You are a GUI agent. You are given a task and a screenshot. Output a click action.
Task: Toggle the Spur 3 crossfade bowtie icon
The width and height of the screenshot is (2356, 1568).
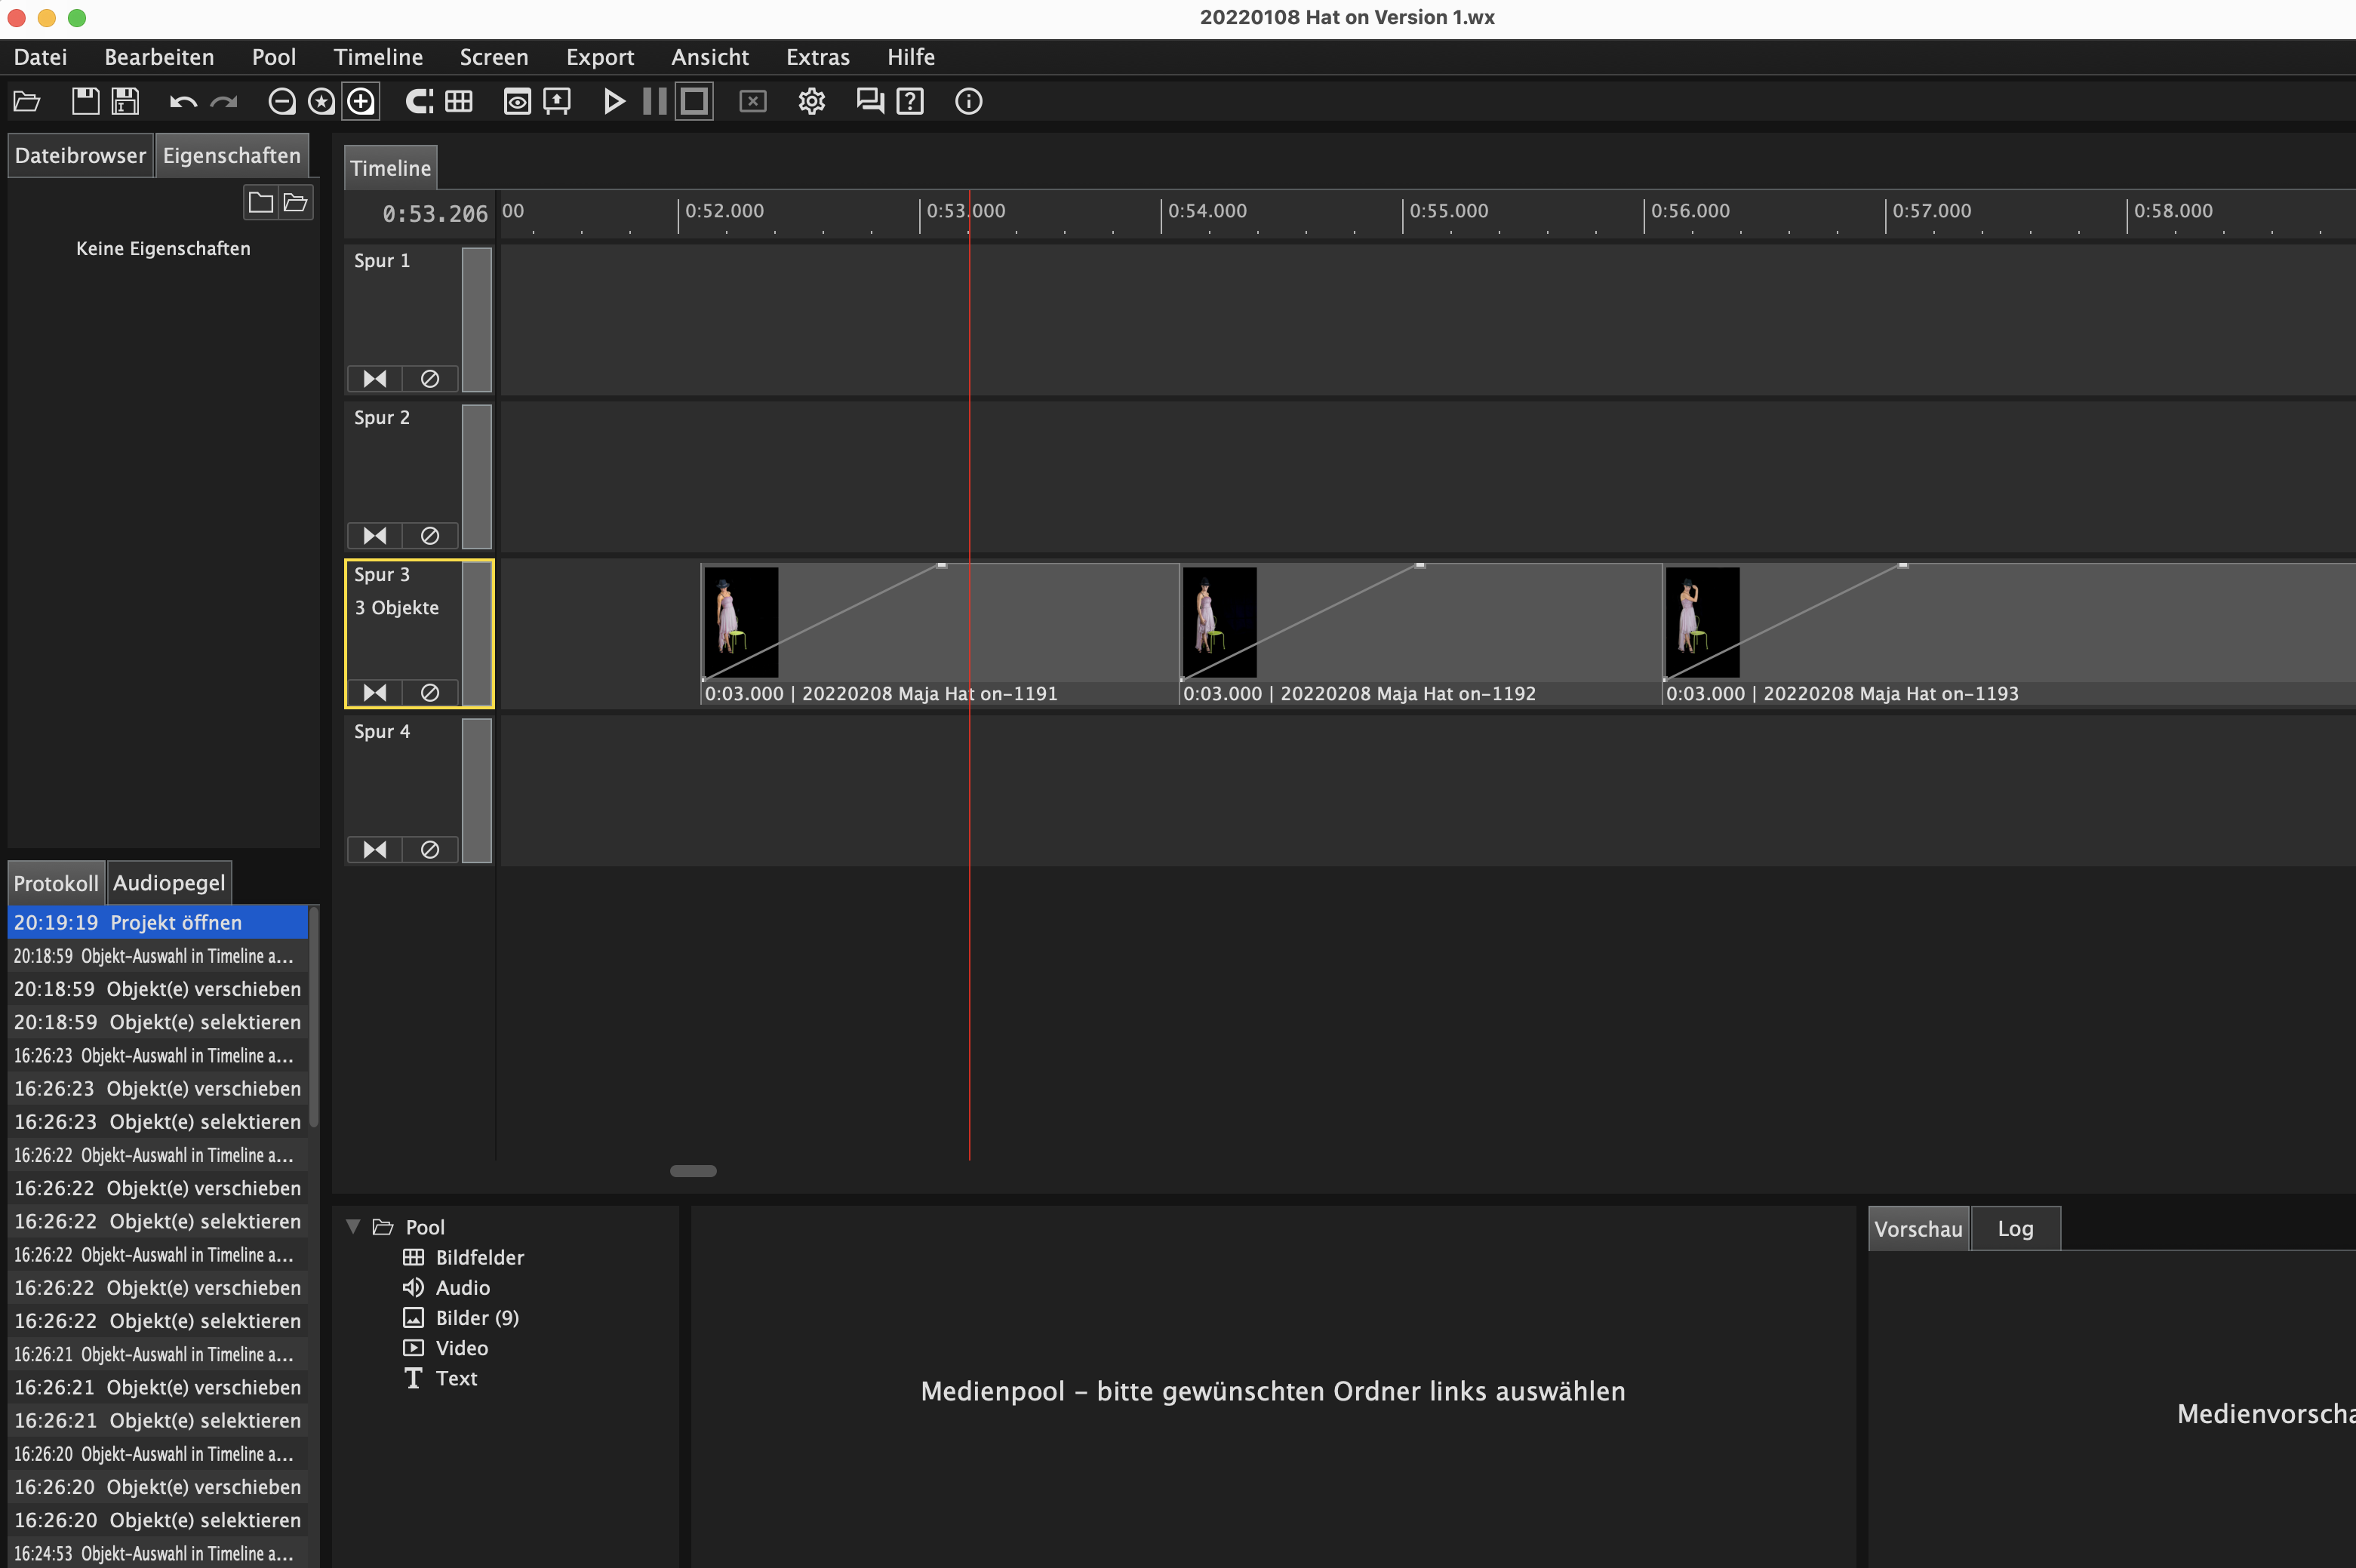click(375, 693)
